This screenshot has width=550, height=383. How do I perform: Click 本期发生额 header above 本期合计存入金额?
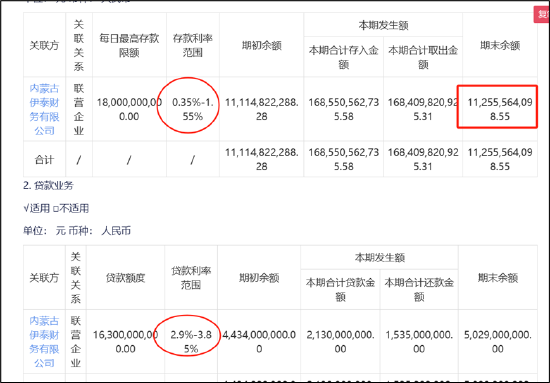(x=383, y=25)
